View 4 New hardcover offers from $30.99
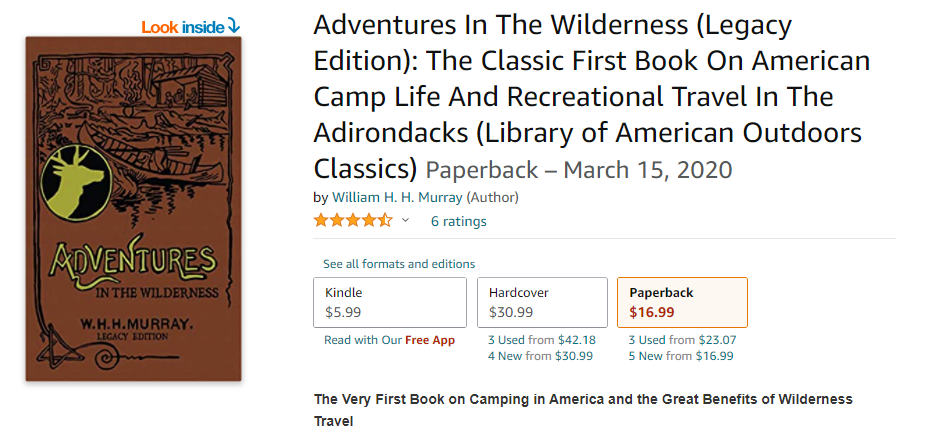926x433 pixels. pos(540,356)
